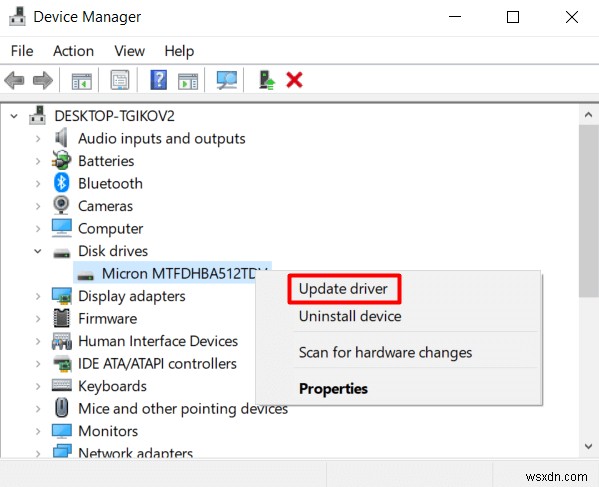This screenshot has height=487, width=599.
Task: Expand the Display adapters category
Action: [38, 296]
